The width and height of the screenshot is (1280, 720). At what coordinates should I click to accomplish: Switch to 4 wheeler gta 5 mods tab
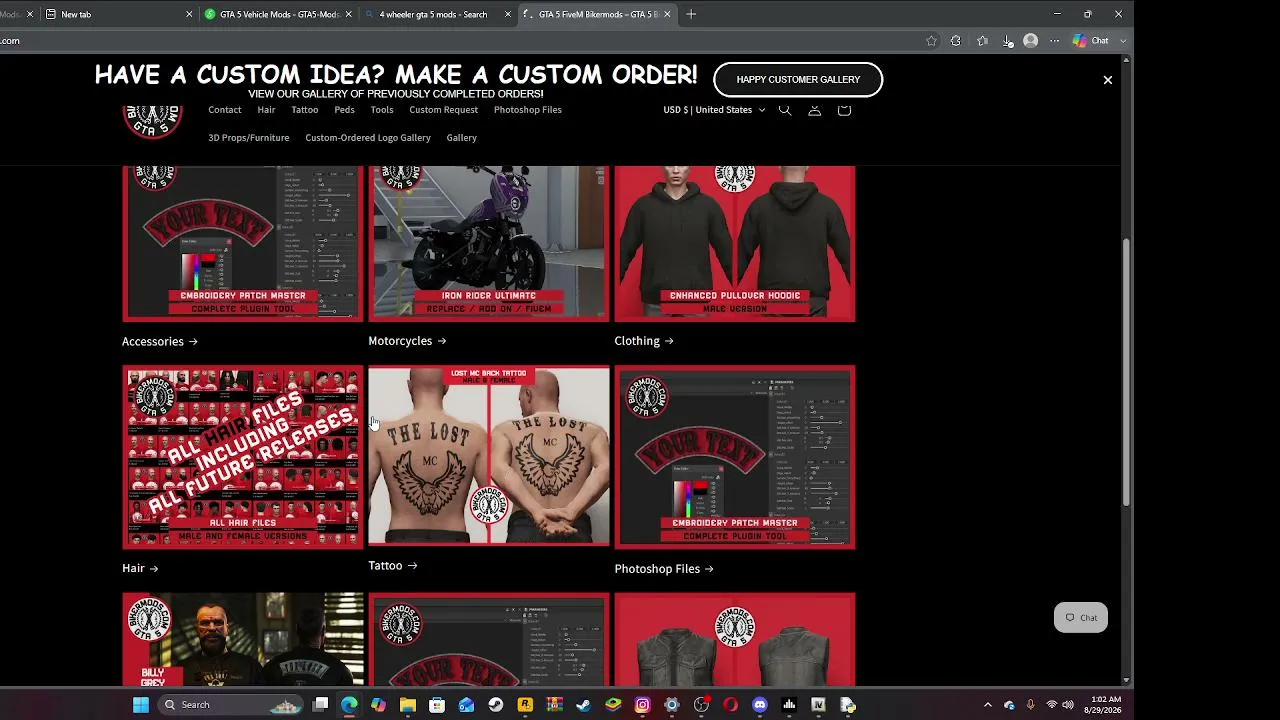438,14
